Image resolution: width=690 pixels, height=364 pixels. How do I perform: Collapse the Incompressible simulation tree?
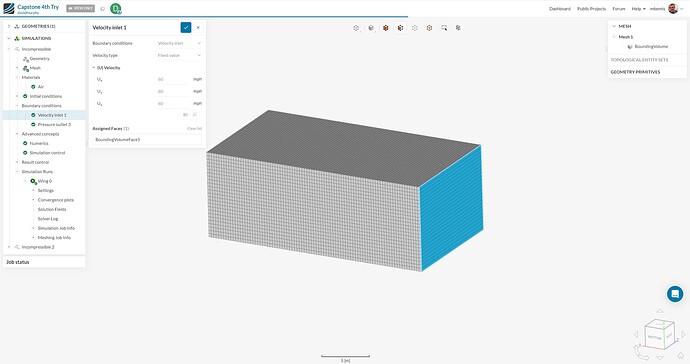9,49
